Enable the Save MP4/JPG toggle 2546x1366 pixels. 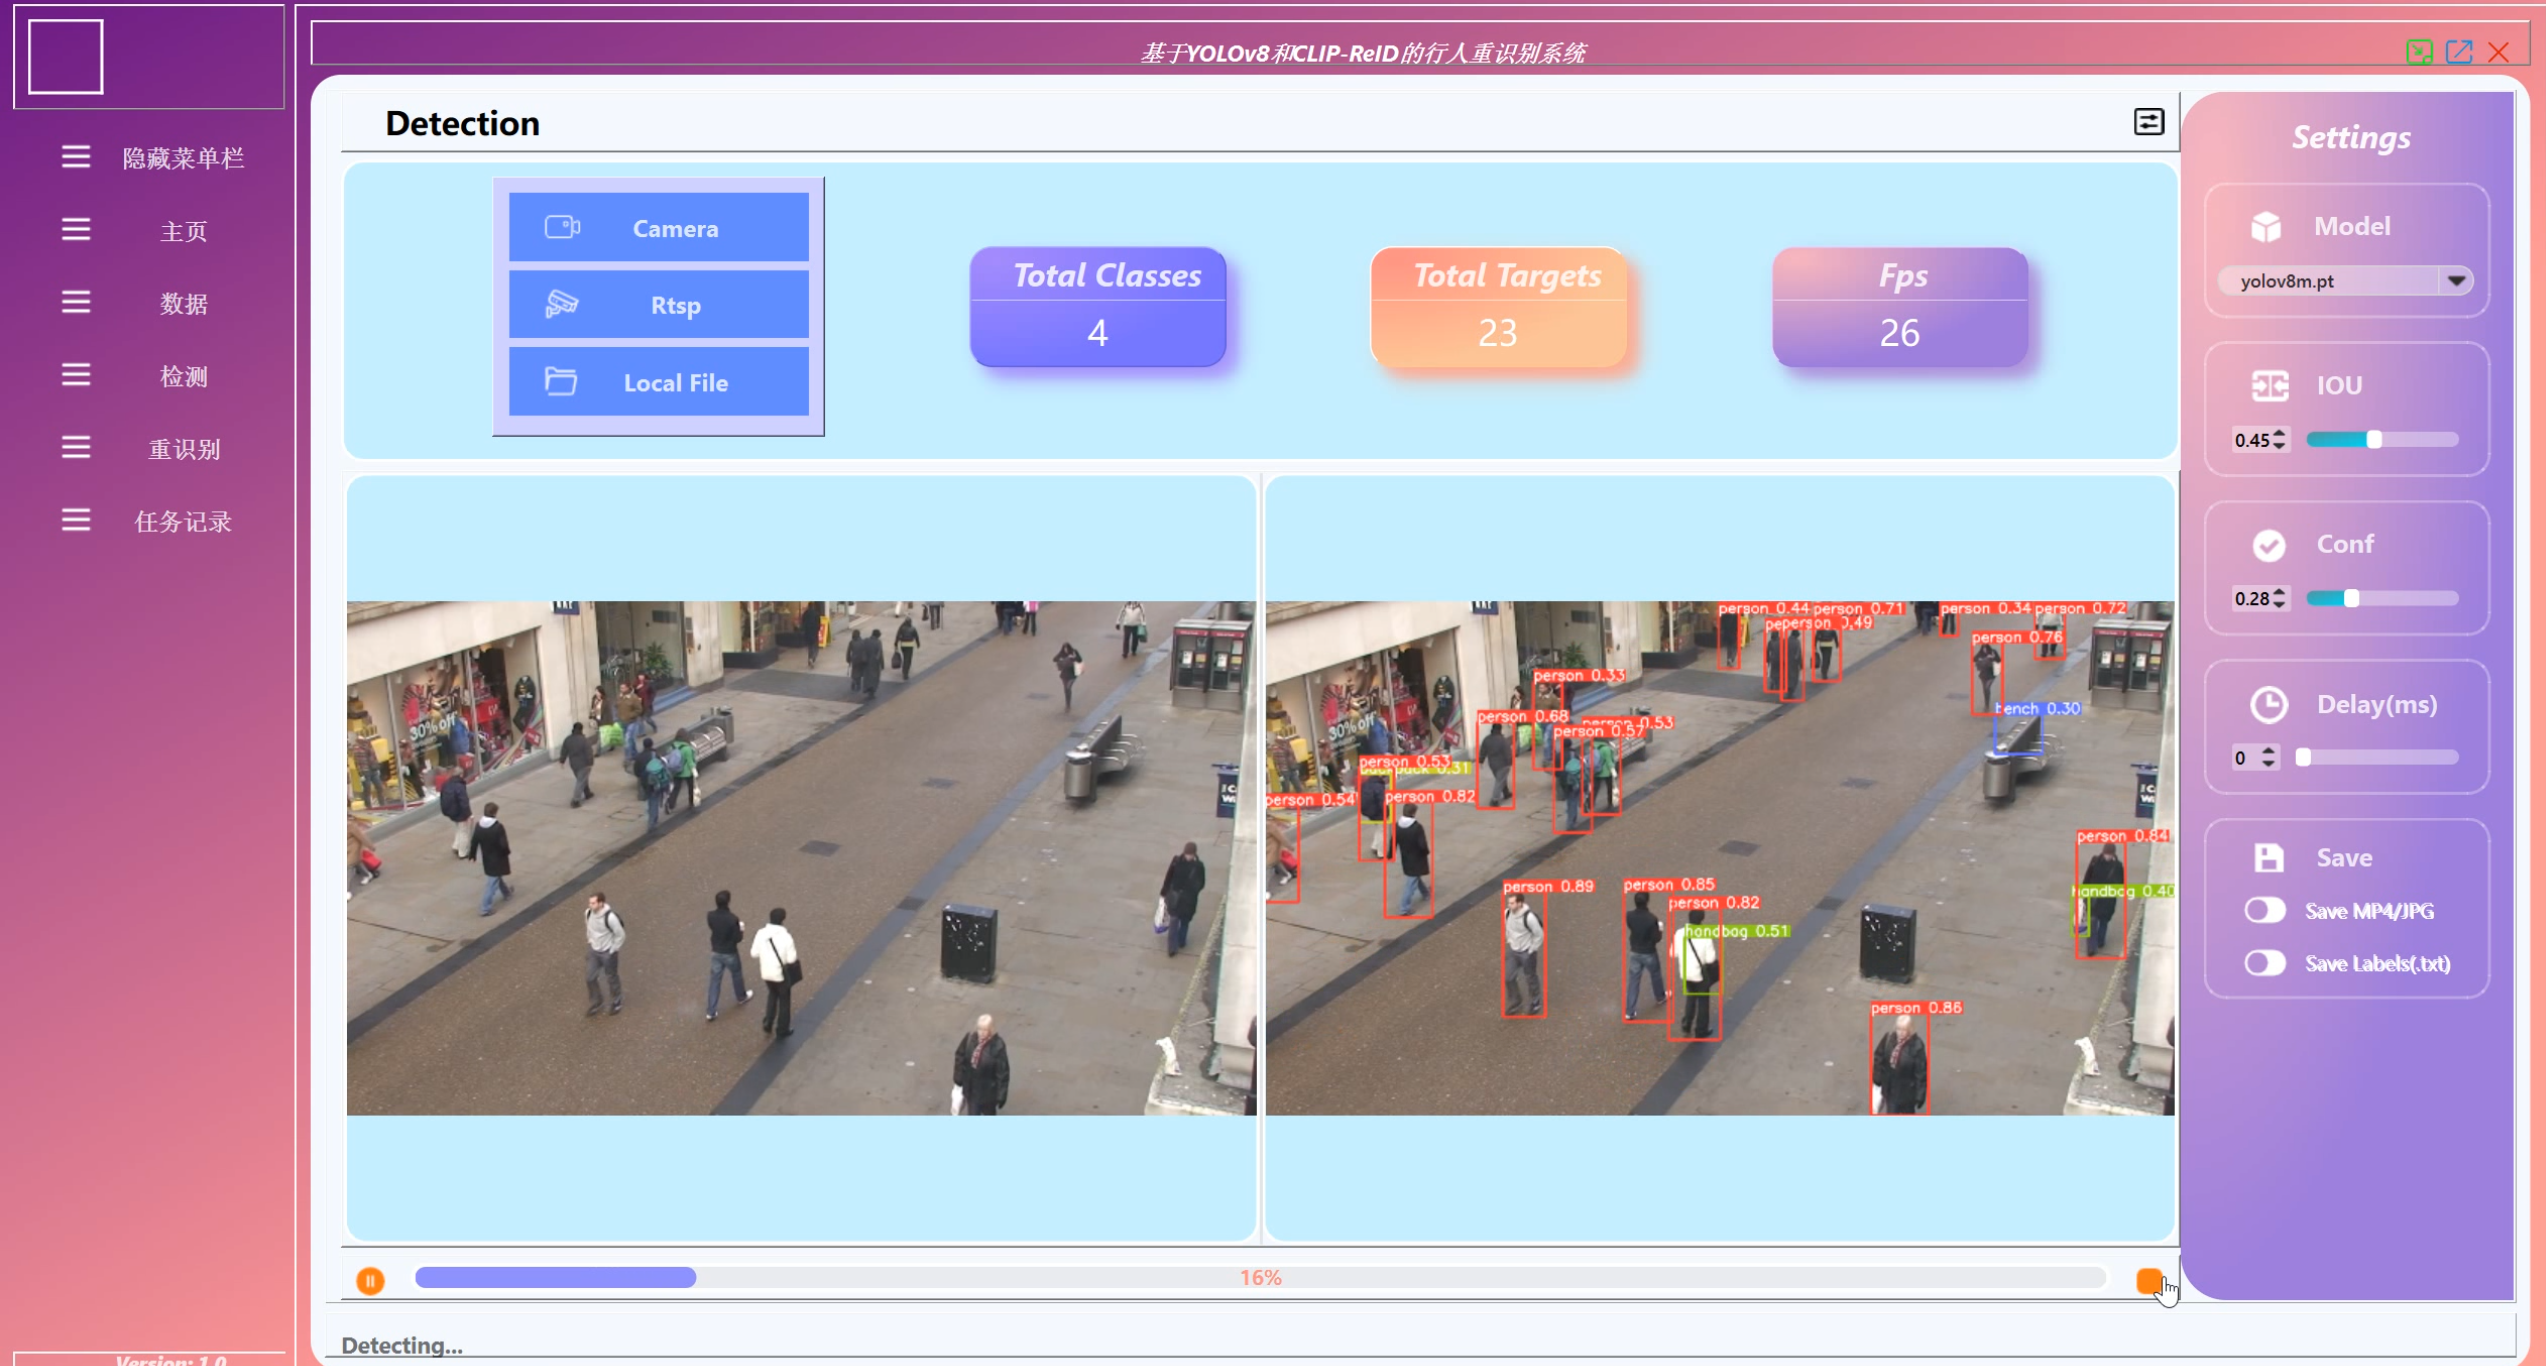coord(2264,910)
